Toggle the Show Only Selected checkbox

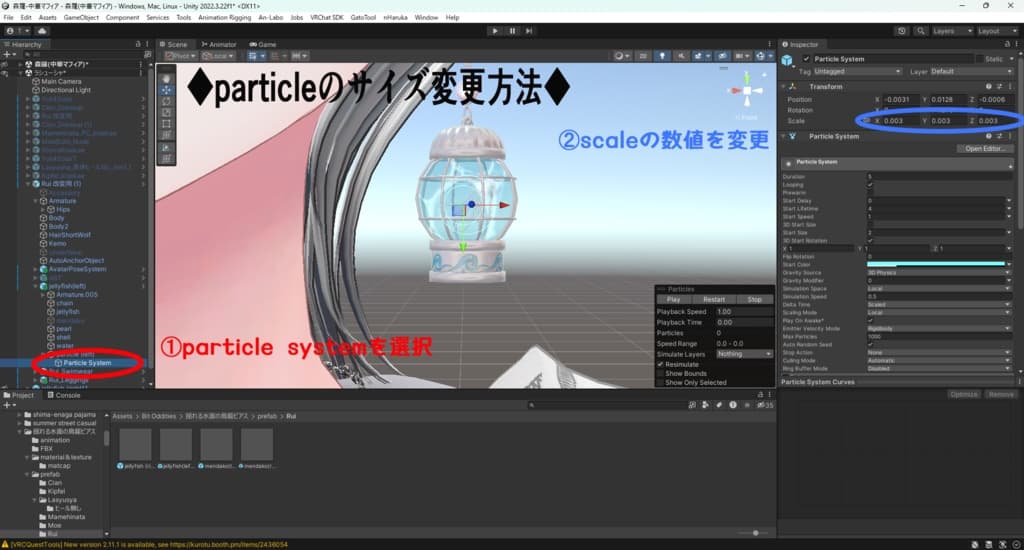click(660, 383)
